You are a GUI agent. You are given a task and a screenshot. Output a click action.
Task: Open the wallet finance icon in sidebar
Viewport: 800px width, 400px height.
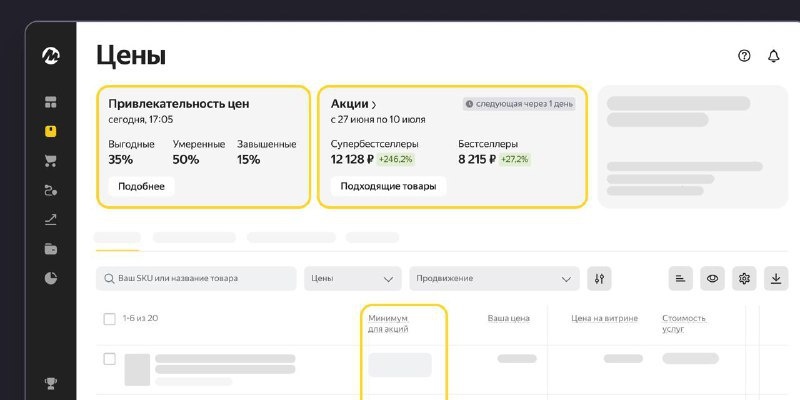pos(51,249)
